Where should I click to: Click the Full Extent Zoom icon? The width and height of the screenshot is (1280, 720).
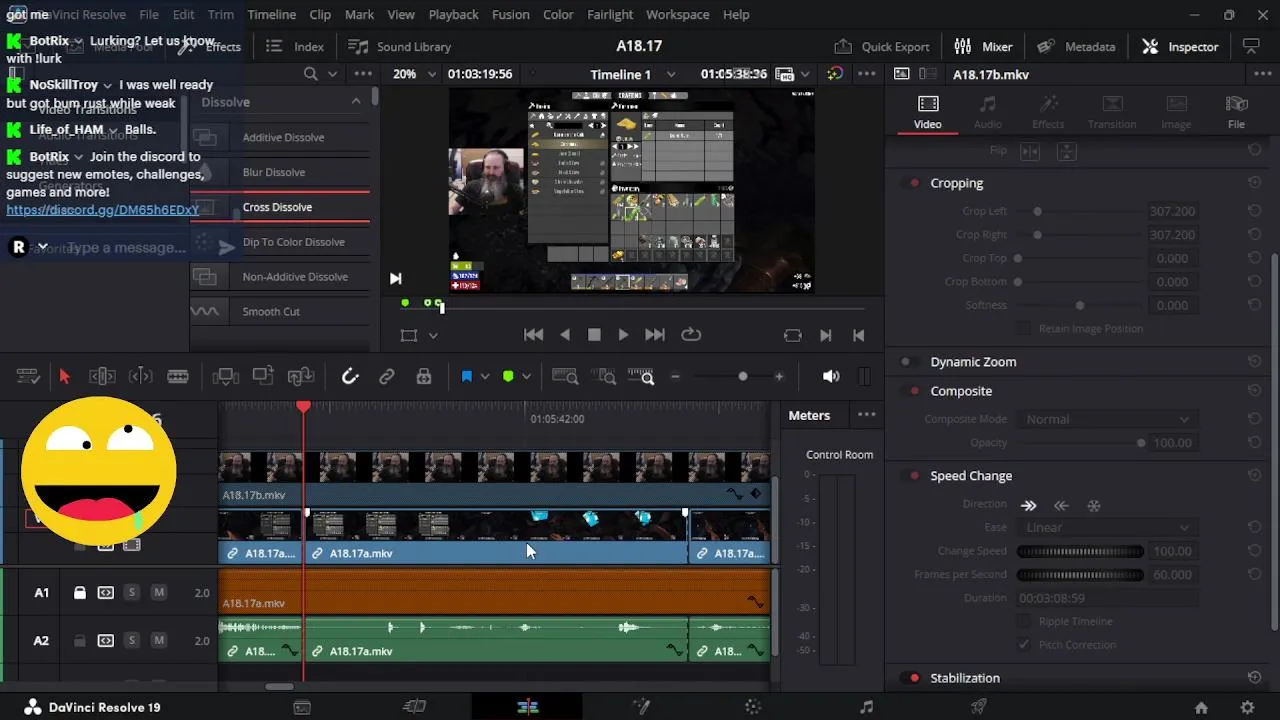565,376
